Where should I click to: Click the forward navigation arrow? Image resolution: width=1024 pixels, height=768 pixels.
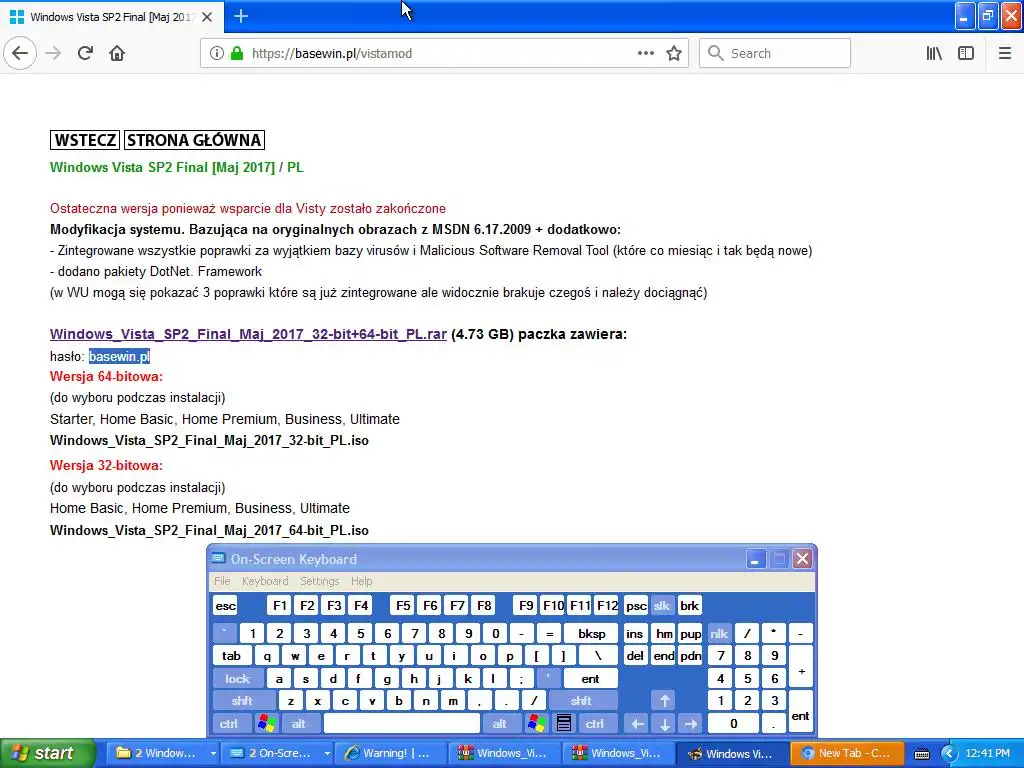[53, 53]
